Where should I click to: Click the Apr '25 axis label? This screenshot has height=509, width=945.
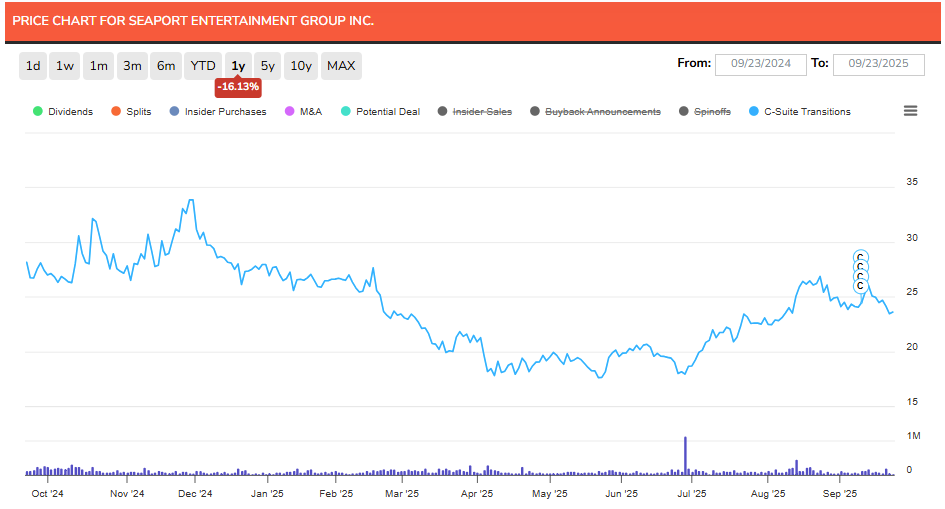click(x=477, y=493)
